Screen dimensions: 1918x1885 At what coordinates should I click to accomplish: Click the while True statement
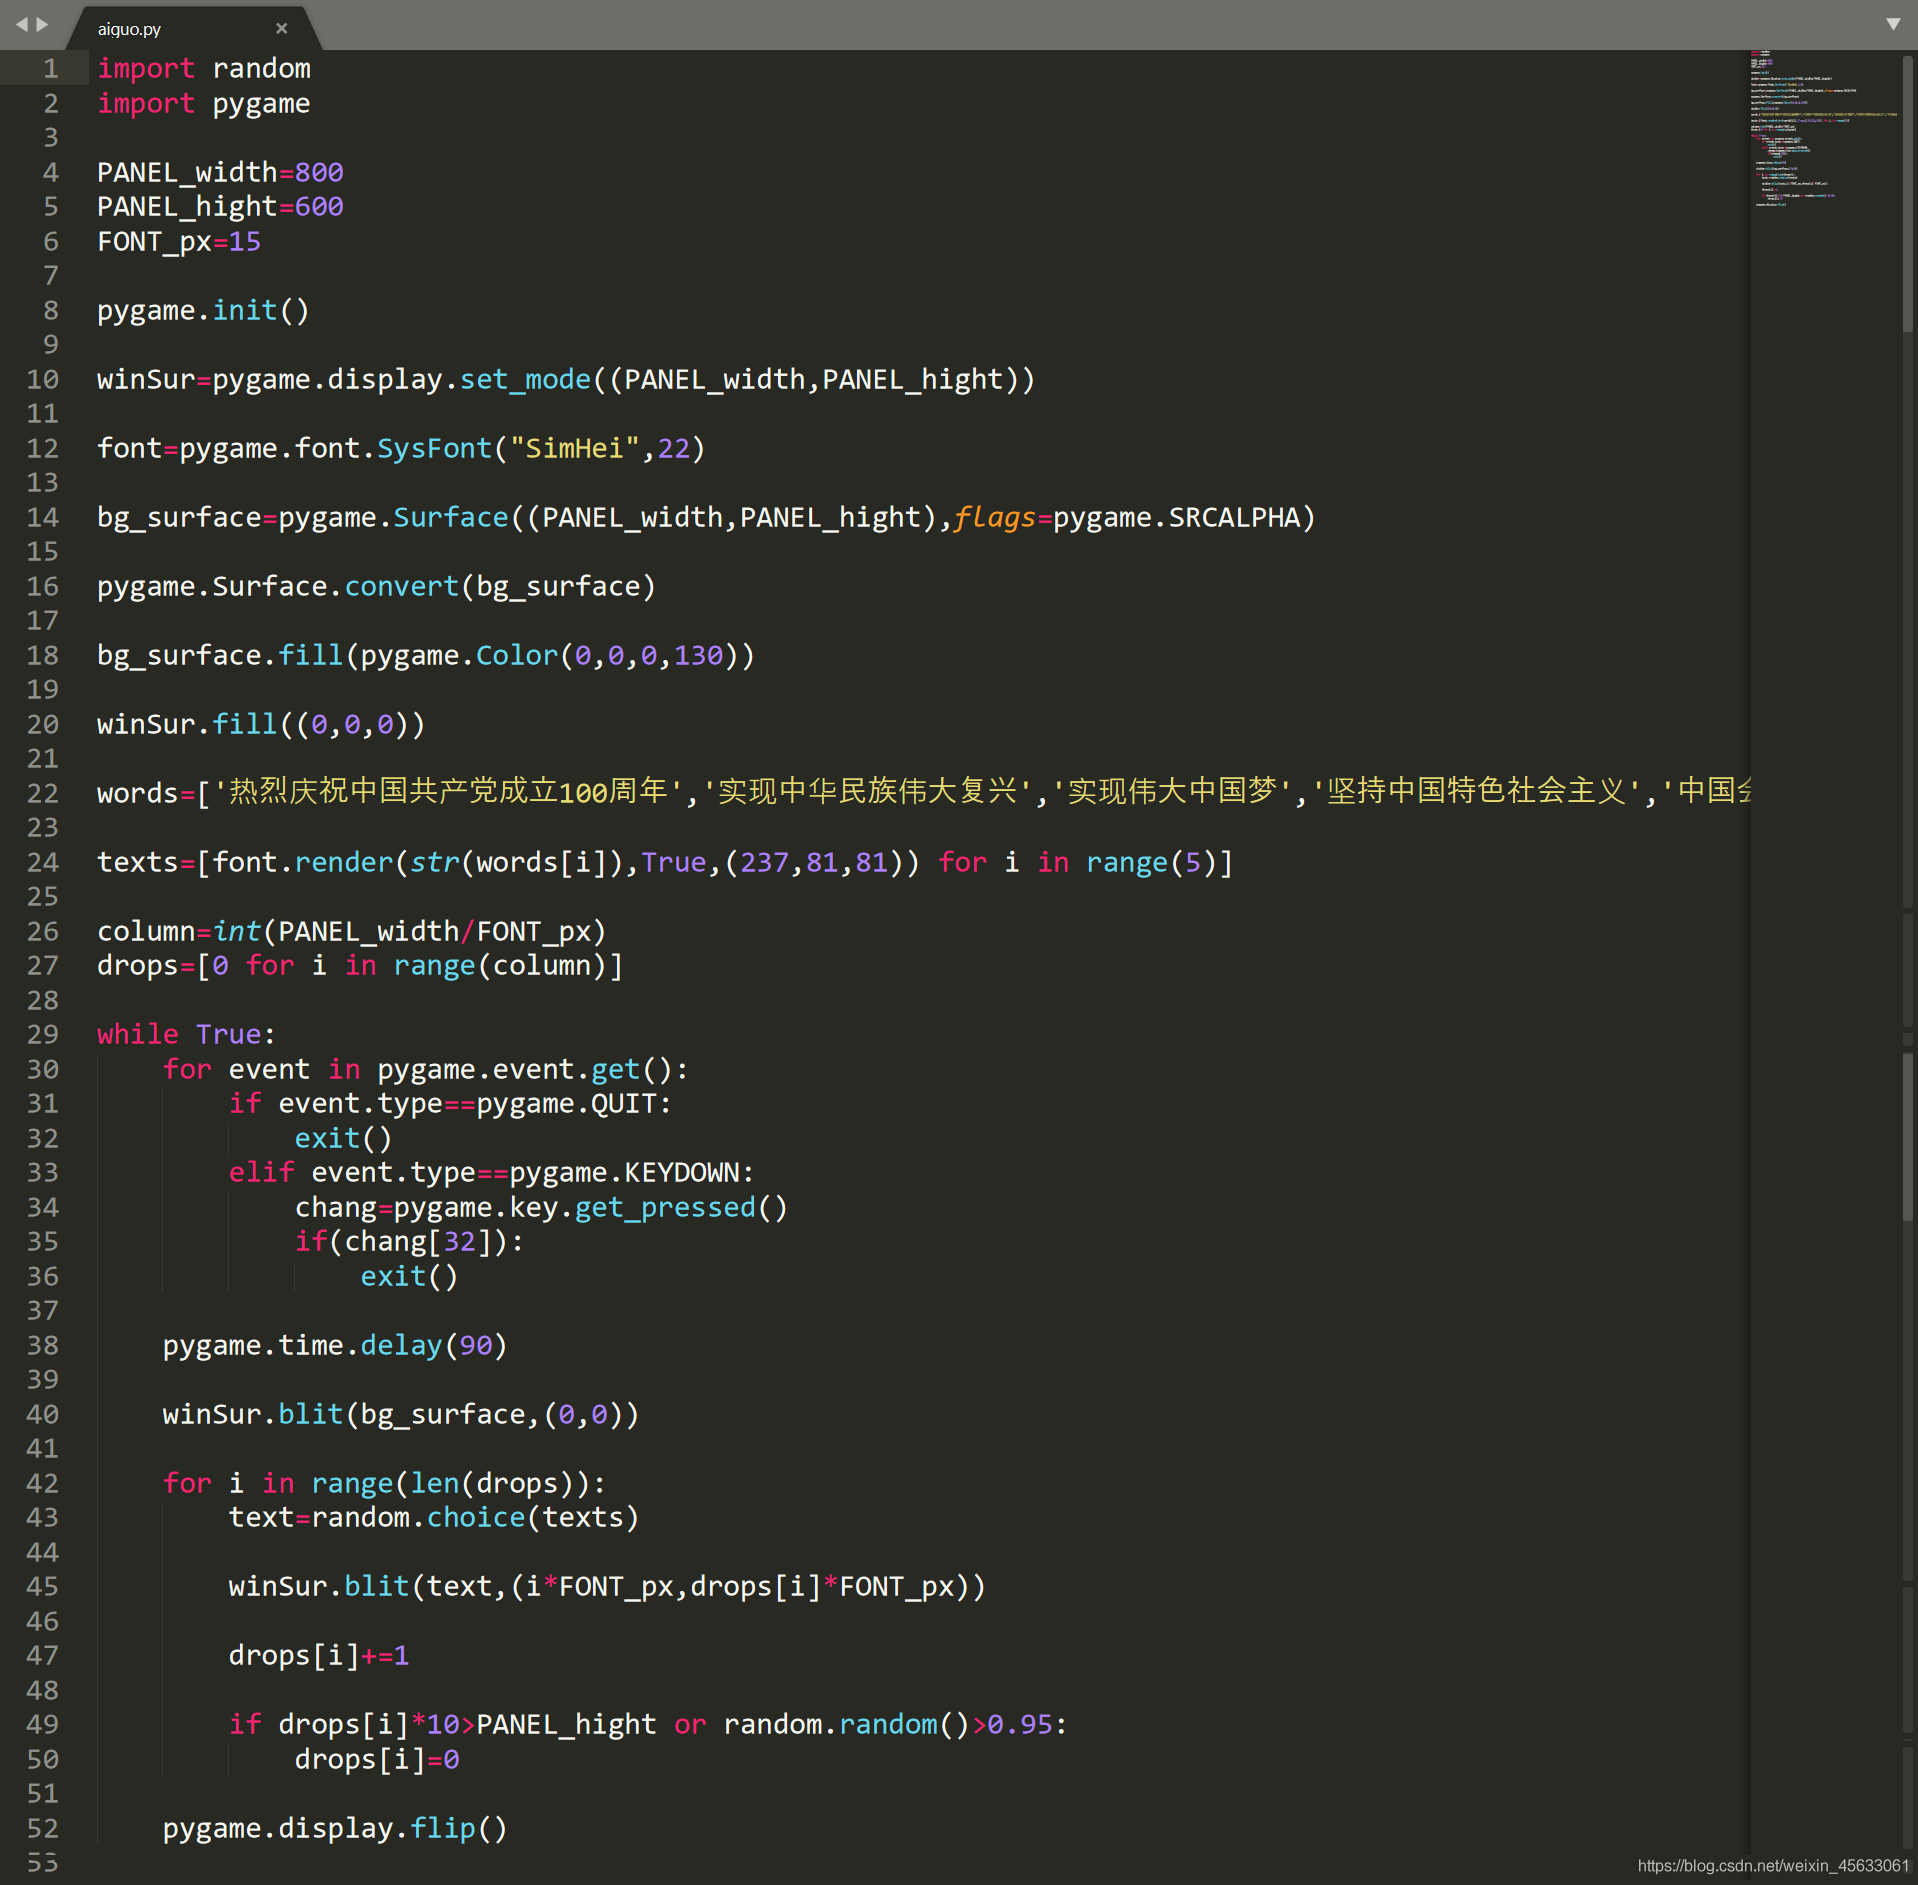click(186, 1034)
